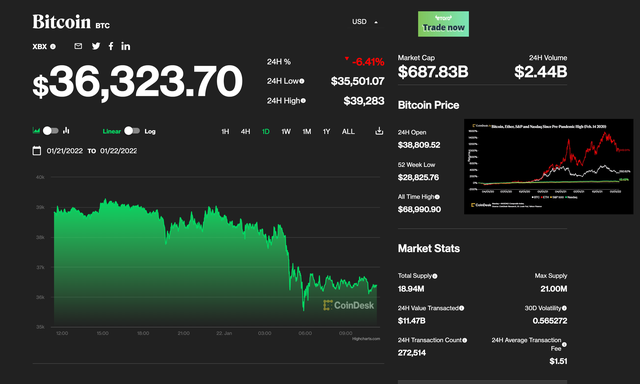Select the 1H timeframe tab
This screenshot has width=640, height=384.
coord(225,131)
